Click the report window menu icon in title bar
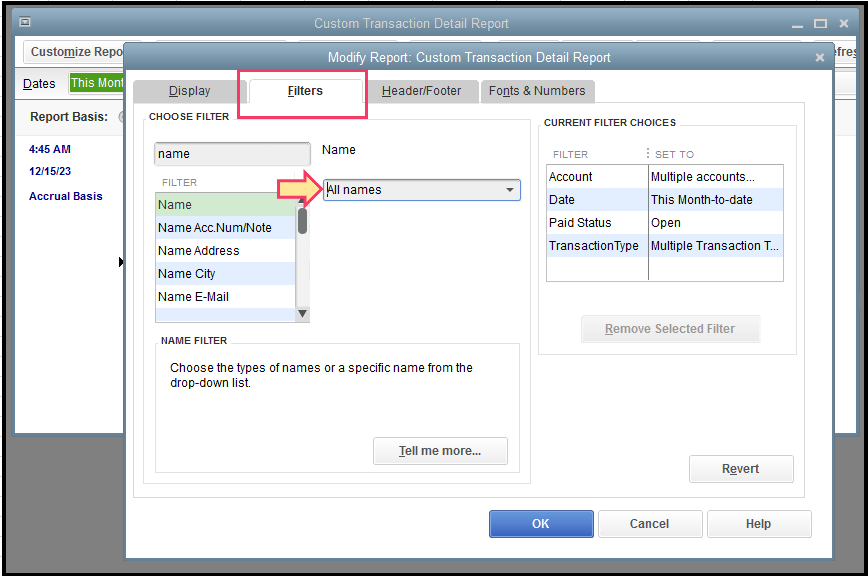Screen dimensions: 868x576 (25, 22)
